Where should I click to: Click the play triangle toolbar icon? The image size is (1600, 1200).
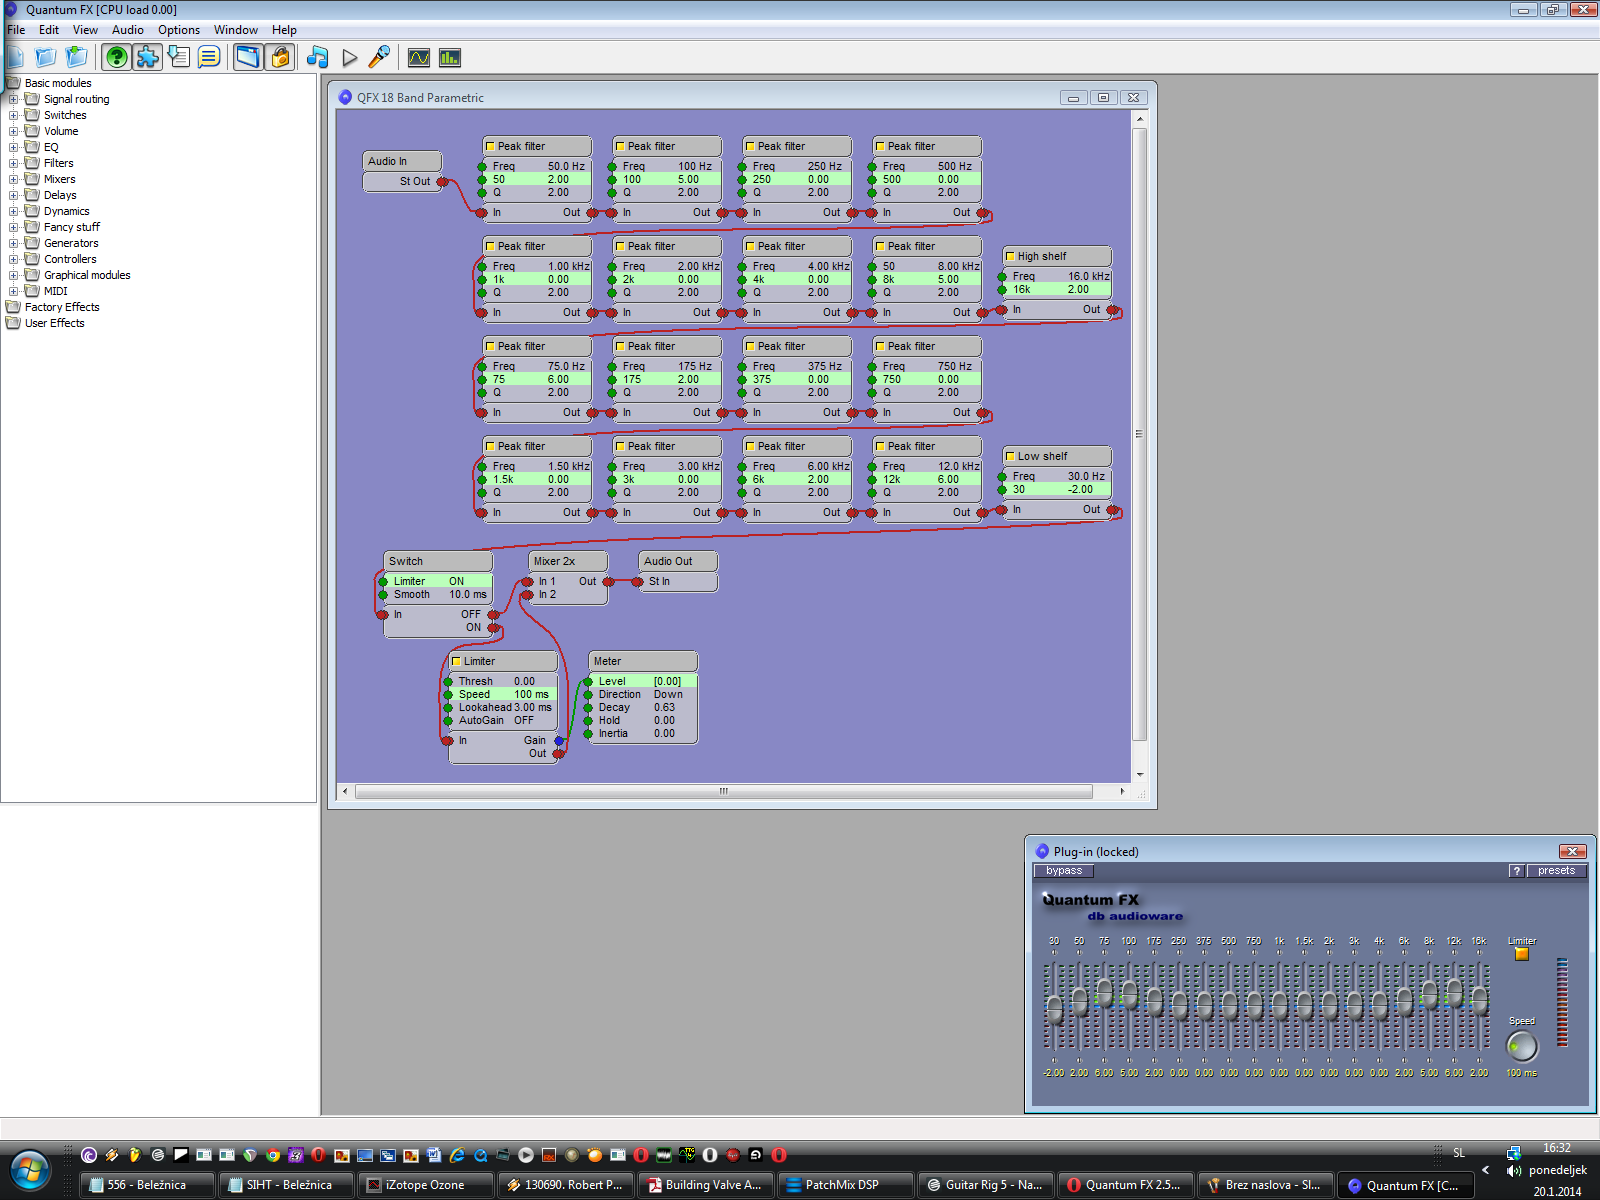[x=349, y=58]
